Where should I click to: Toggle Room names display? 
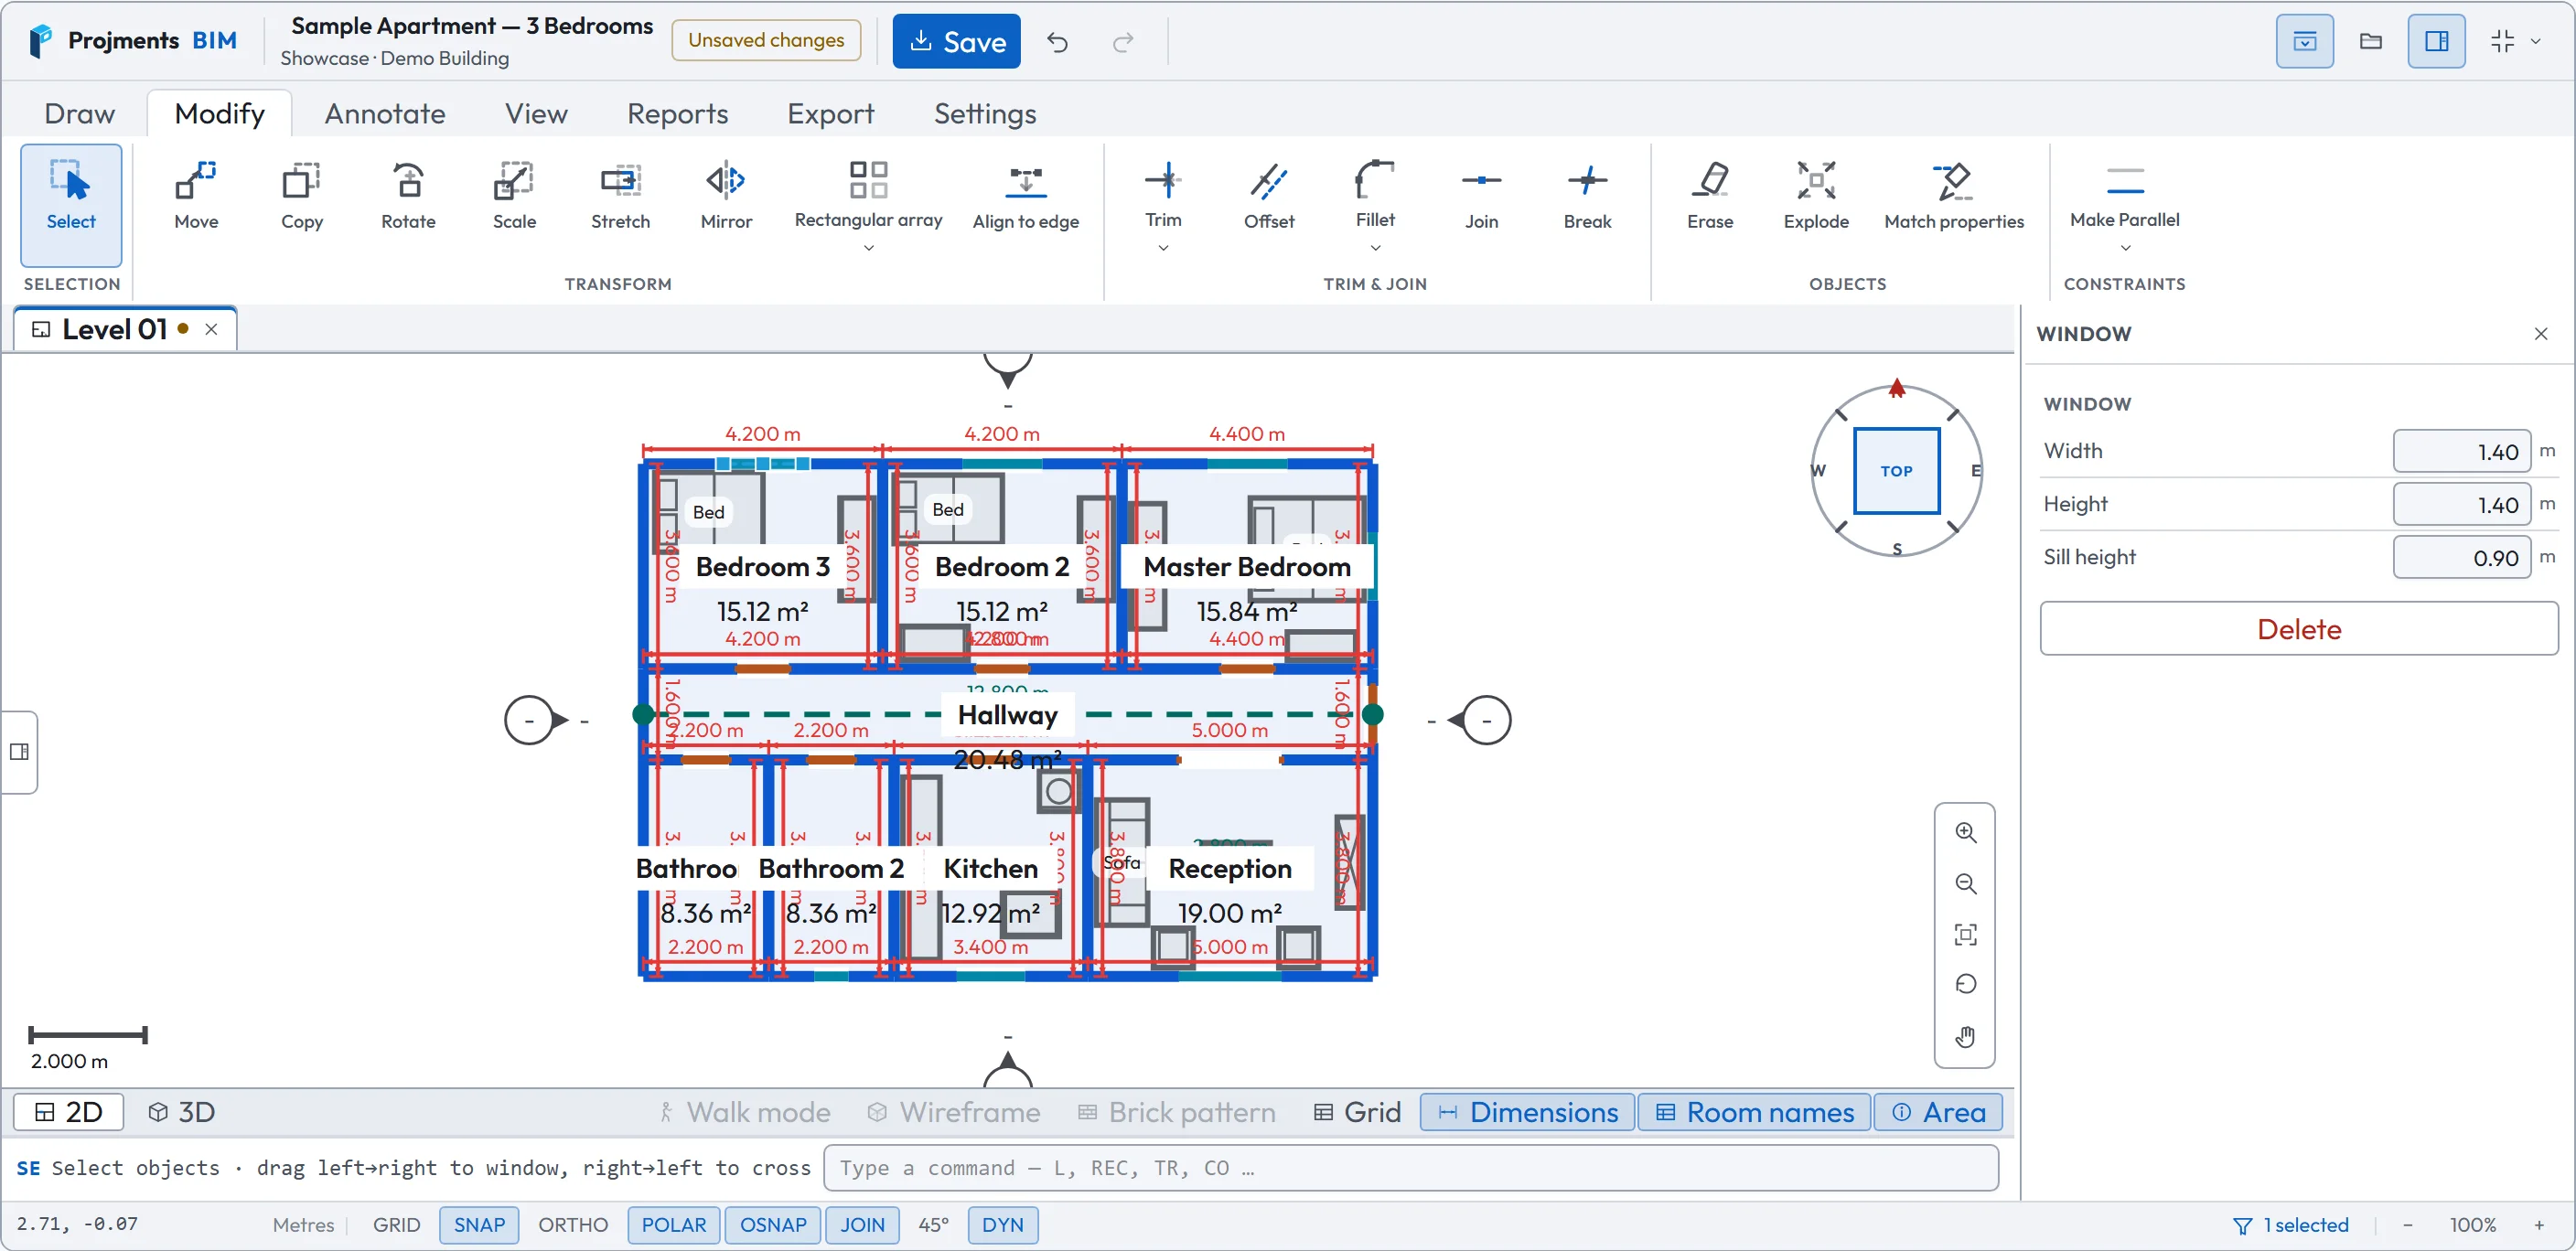click(x=1755, y=1112)
